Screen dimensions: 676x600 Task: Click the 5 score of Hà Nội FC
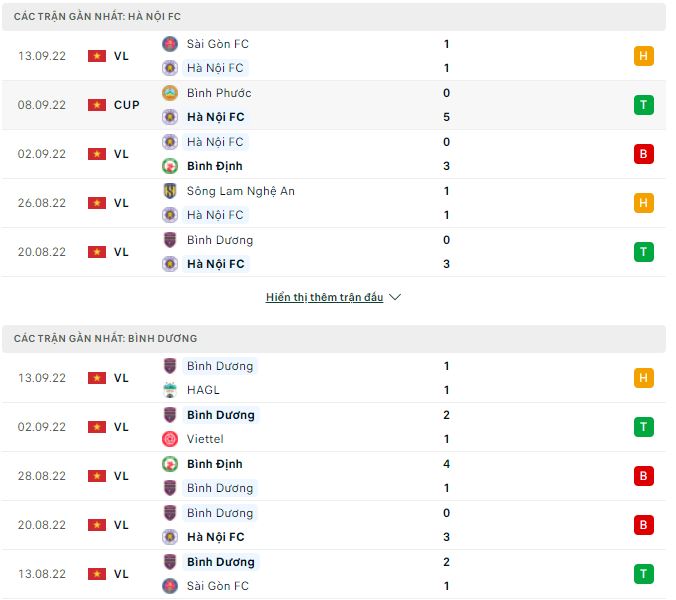(446, 117)
